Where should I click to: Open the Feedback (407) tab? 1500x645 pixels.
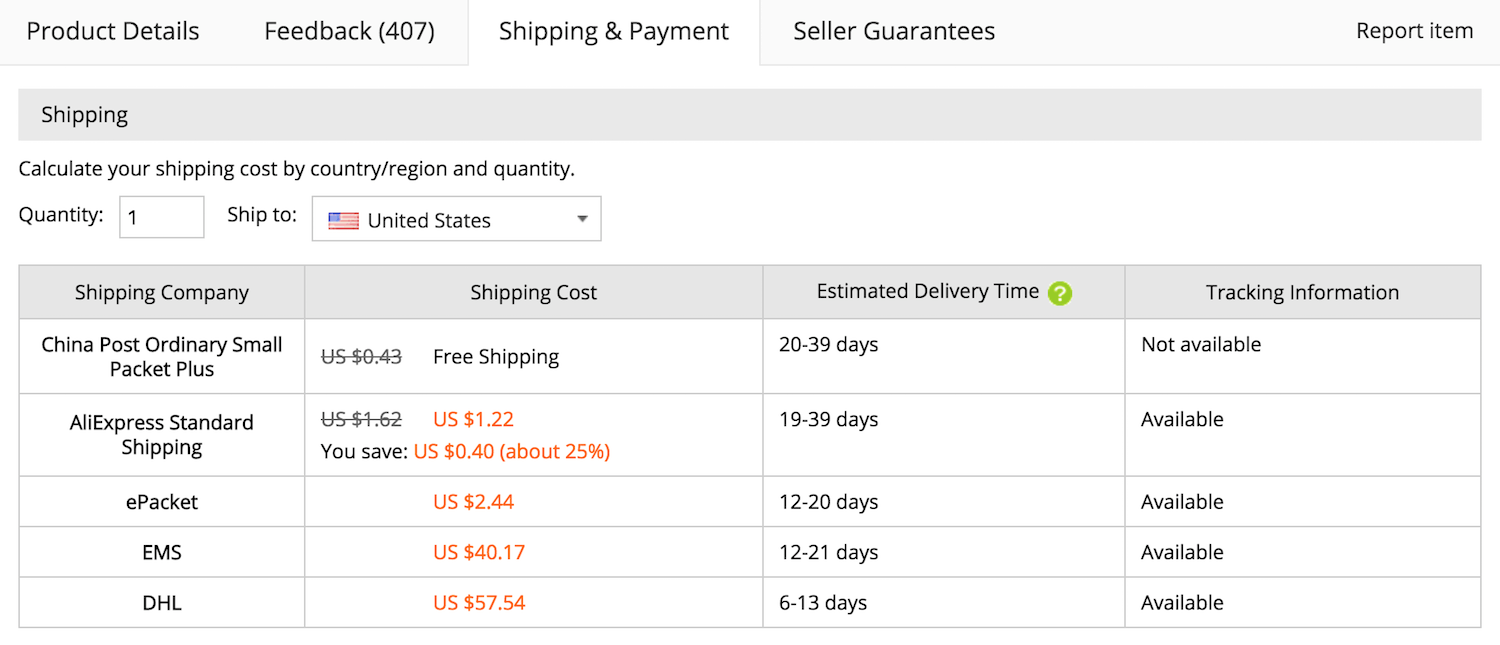tap(349, 31)
